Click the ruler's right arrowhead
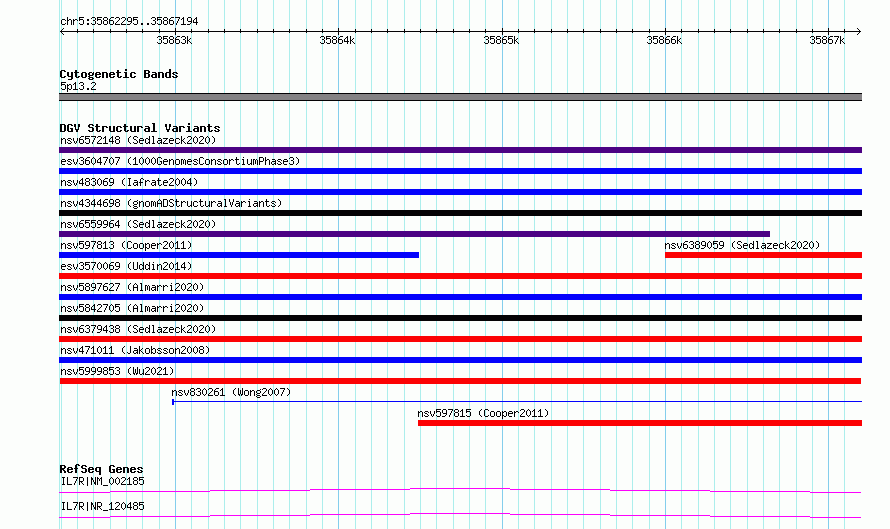Image resolution: width=890 pixels, height=529 pixels. [859, 31]
